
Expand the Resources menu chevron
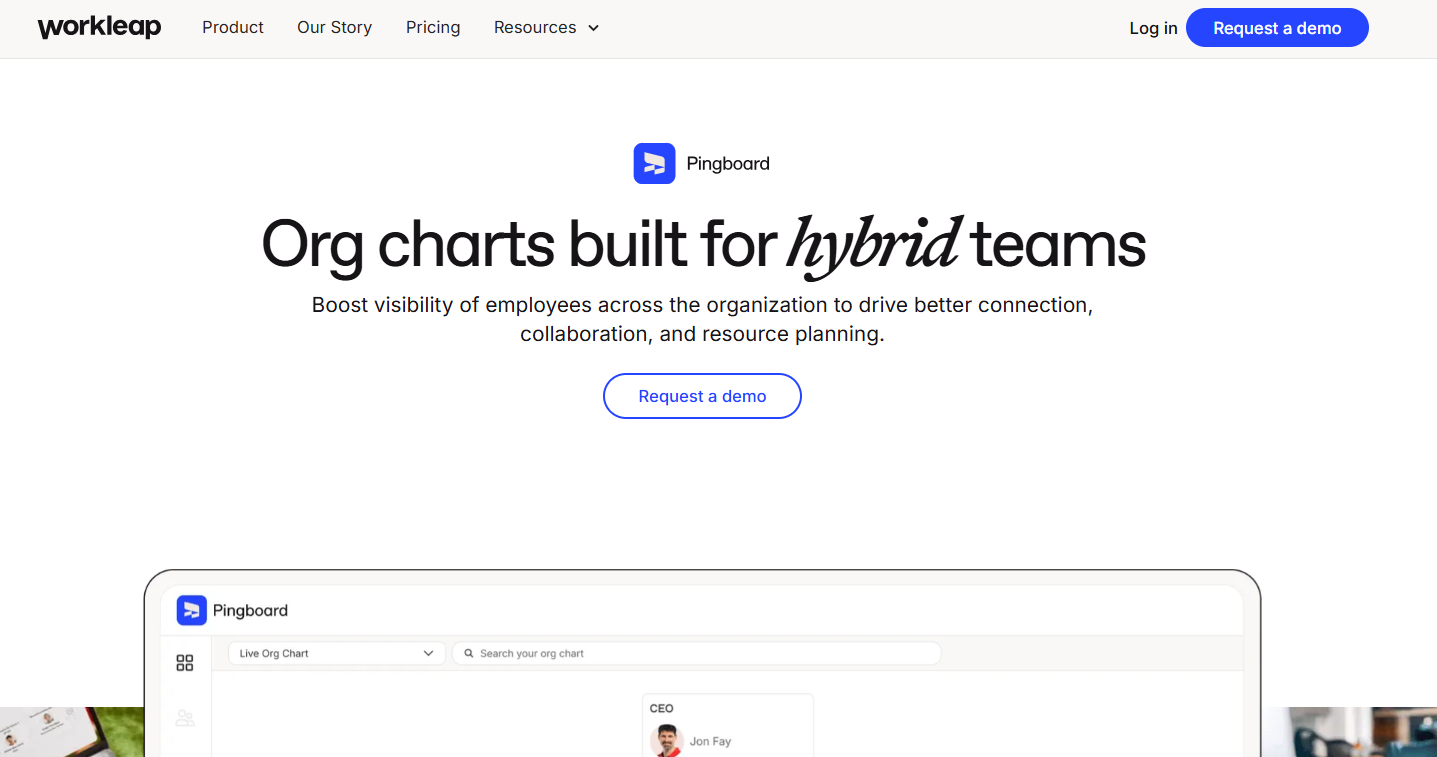click(593, 28)
